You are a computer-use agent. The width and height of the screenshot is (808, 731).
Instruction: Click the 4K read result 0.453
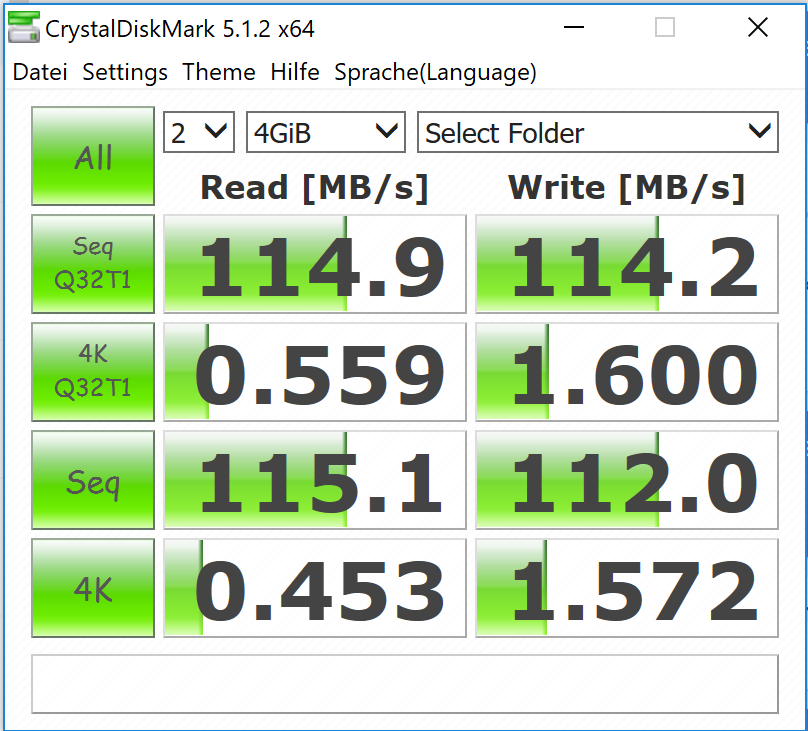point(315,588)
